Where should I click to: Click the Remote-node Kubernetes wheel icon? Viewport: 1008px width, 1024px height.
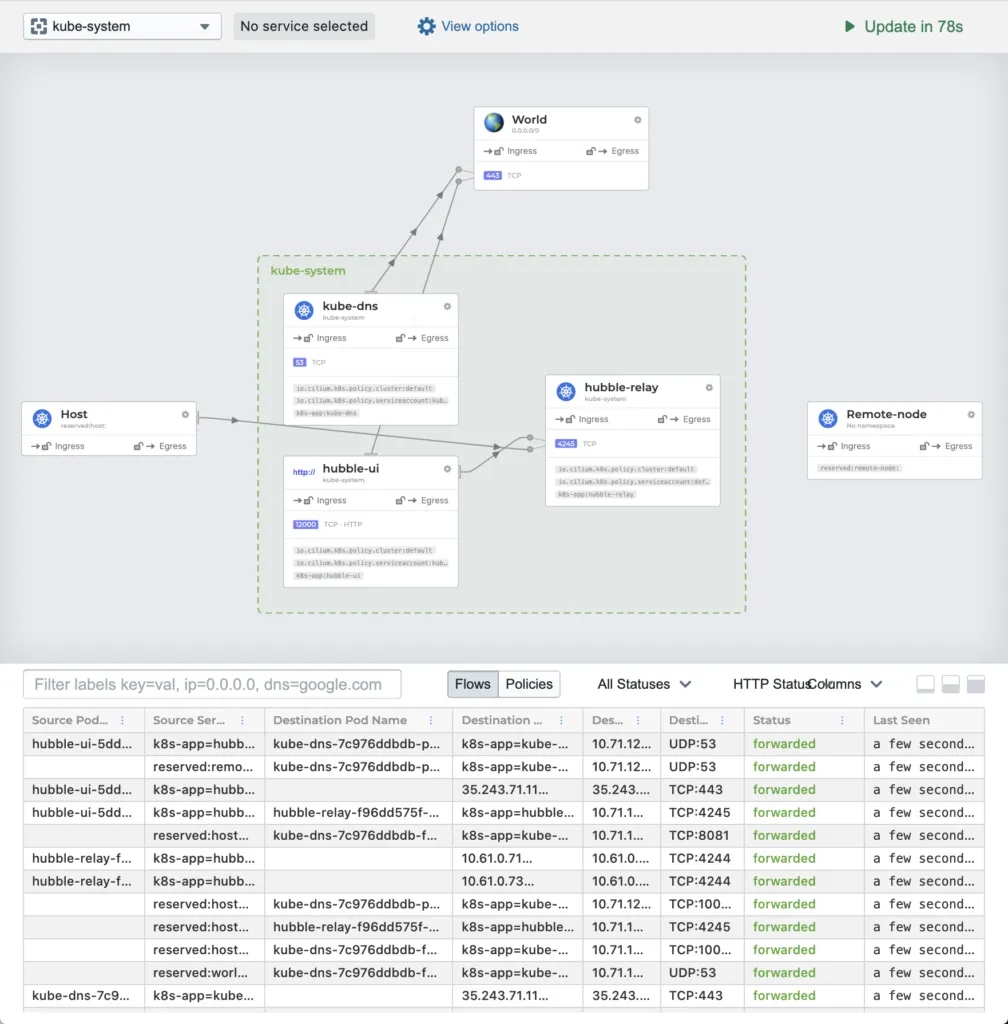click(828, 418)
